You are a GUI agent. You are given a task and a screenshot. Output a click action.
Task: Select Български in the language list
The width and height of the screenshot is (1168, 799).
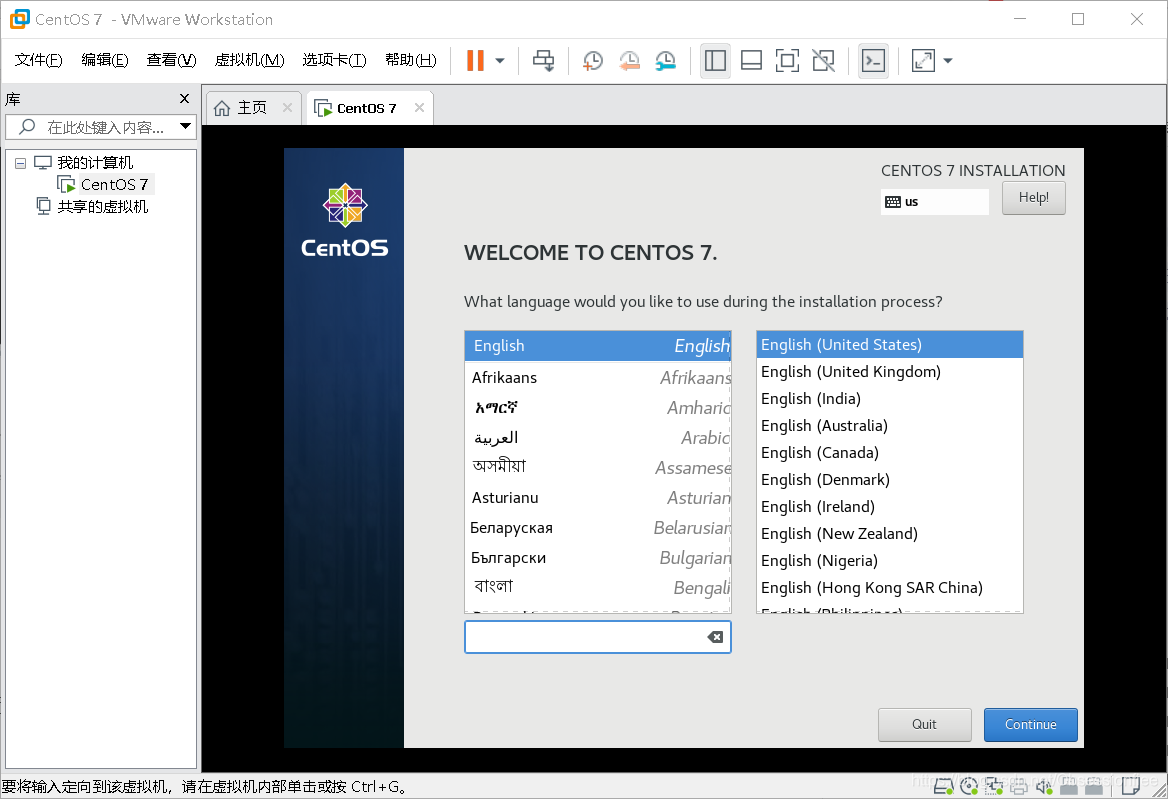pos(598,558)
